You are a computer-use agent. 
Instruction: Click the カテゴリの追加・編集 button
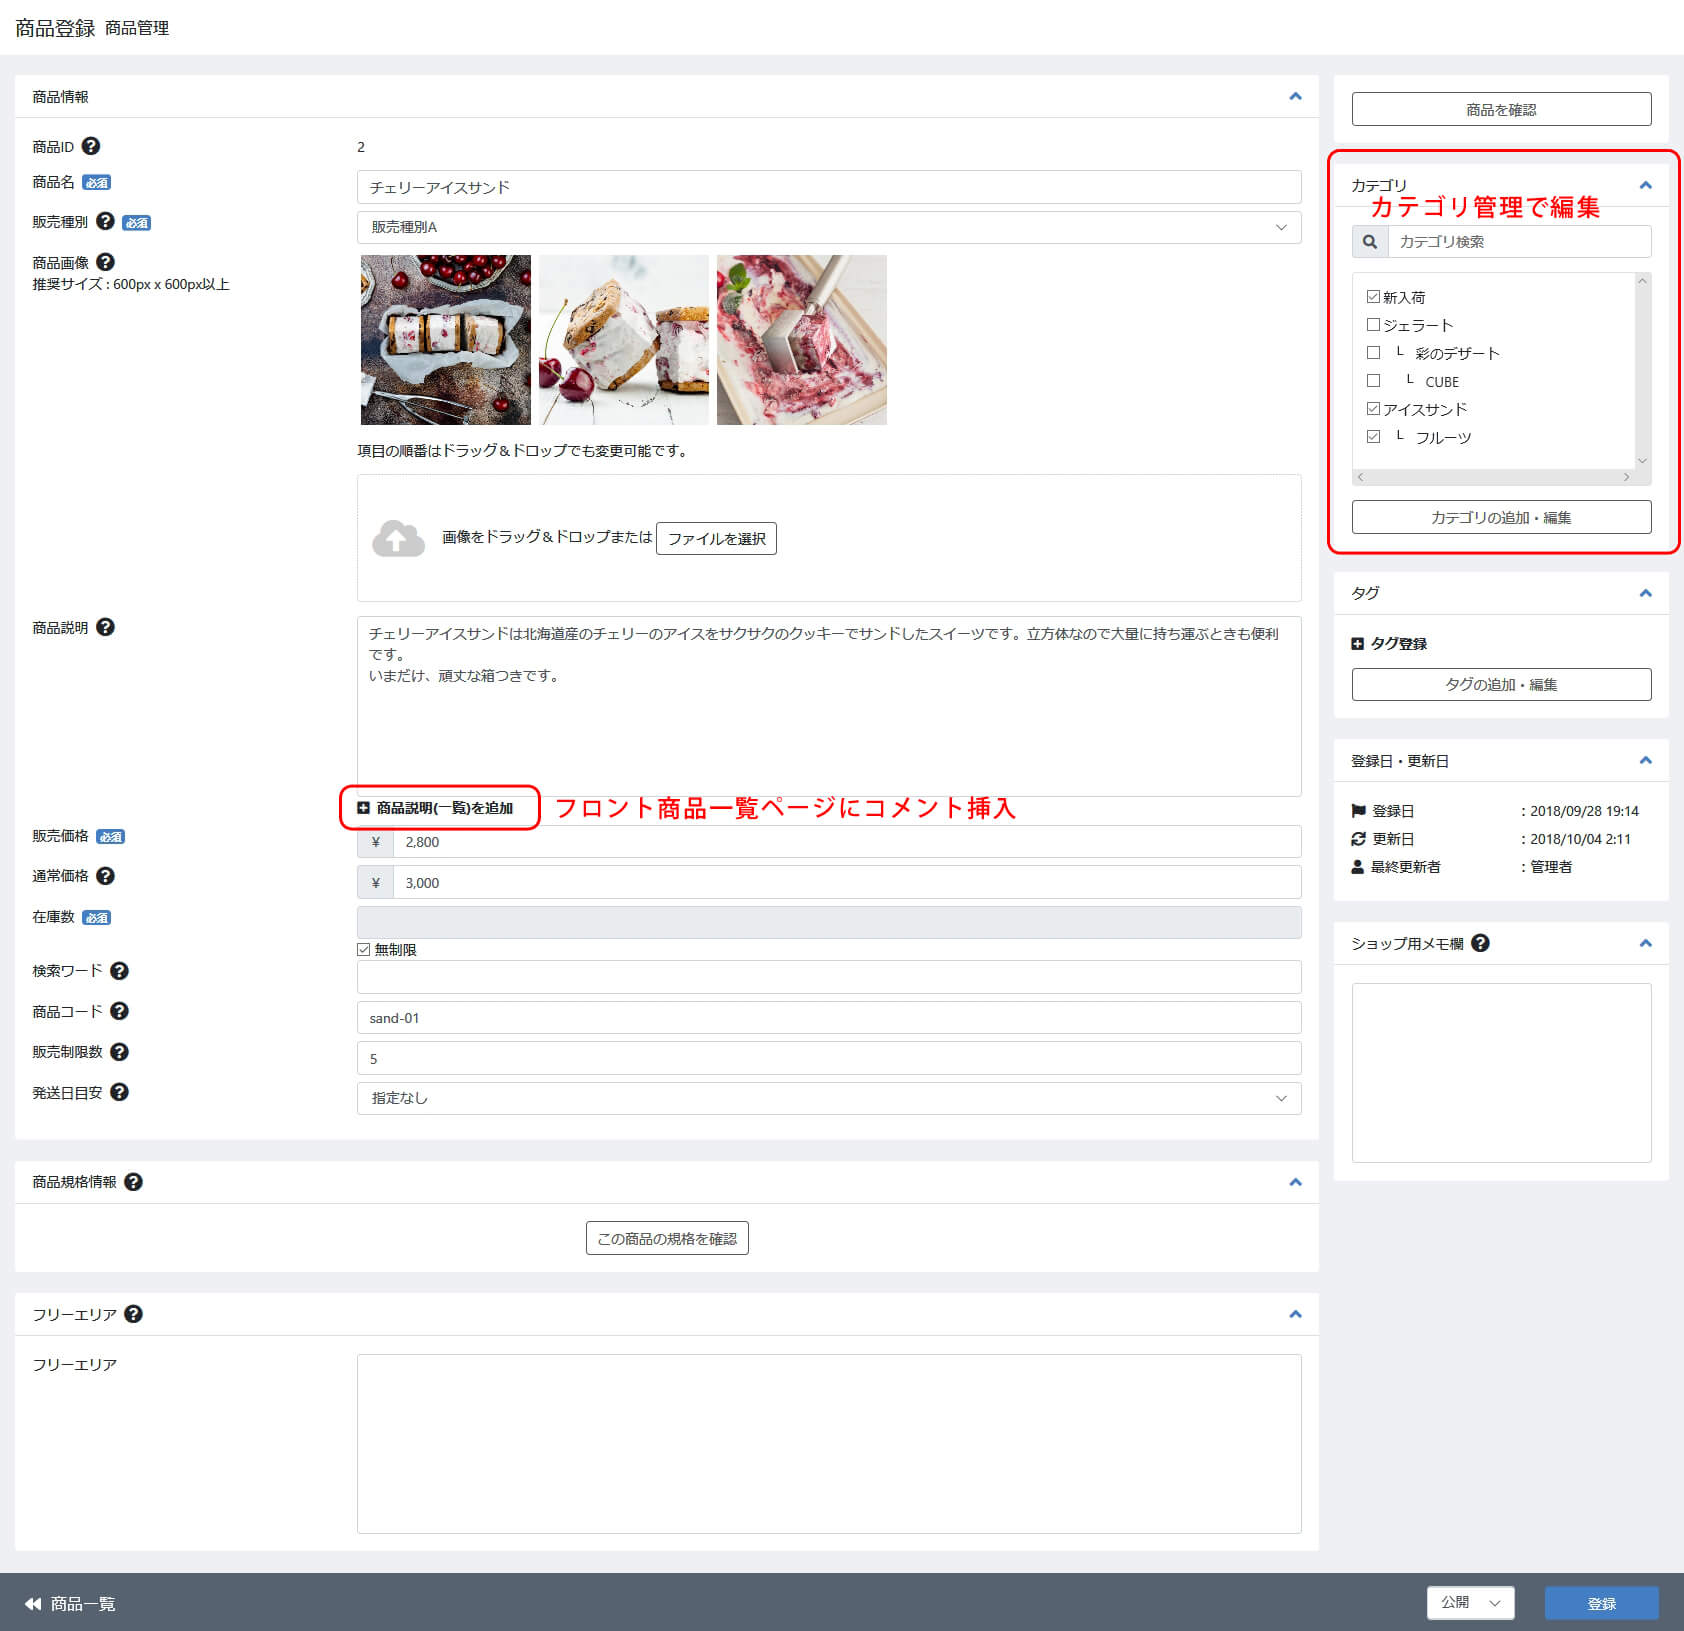[x=1501, y=518]
